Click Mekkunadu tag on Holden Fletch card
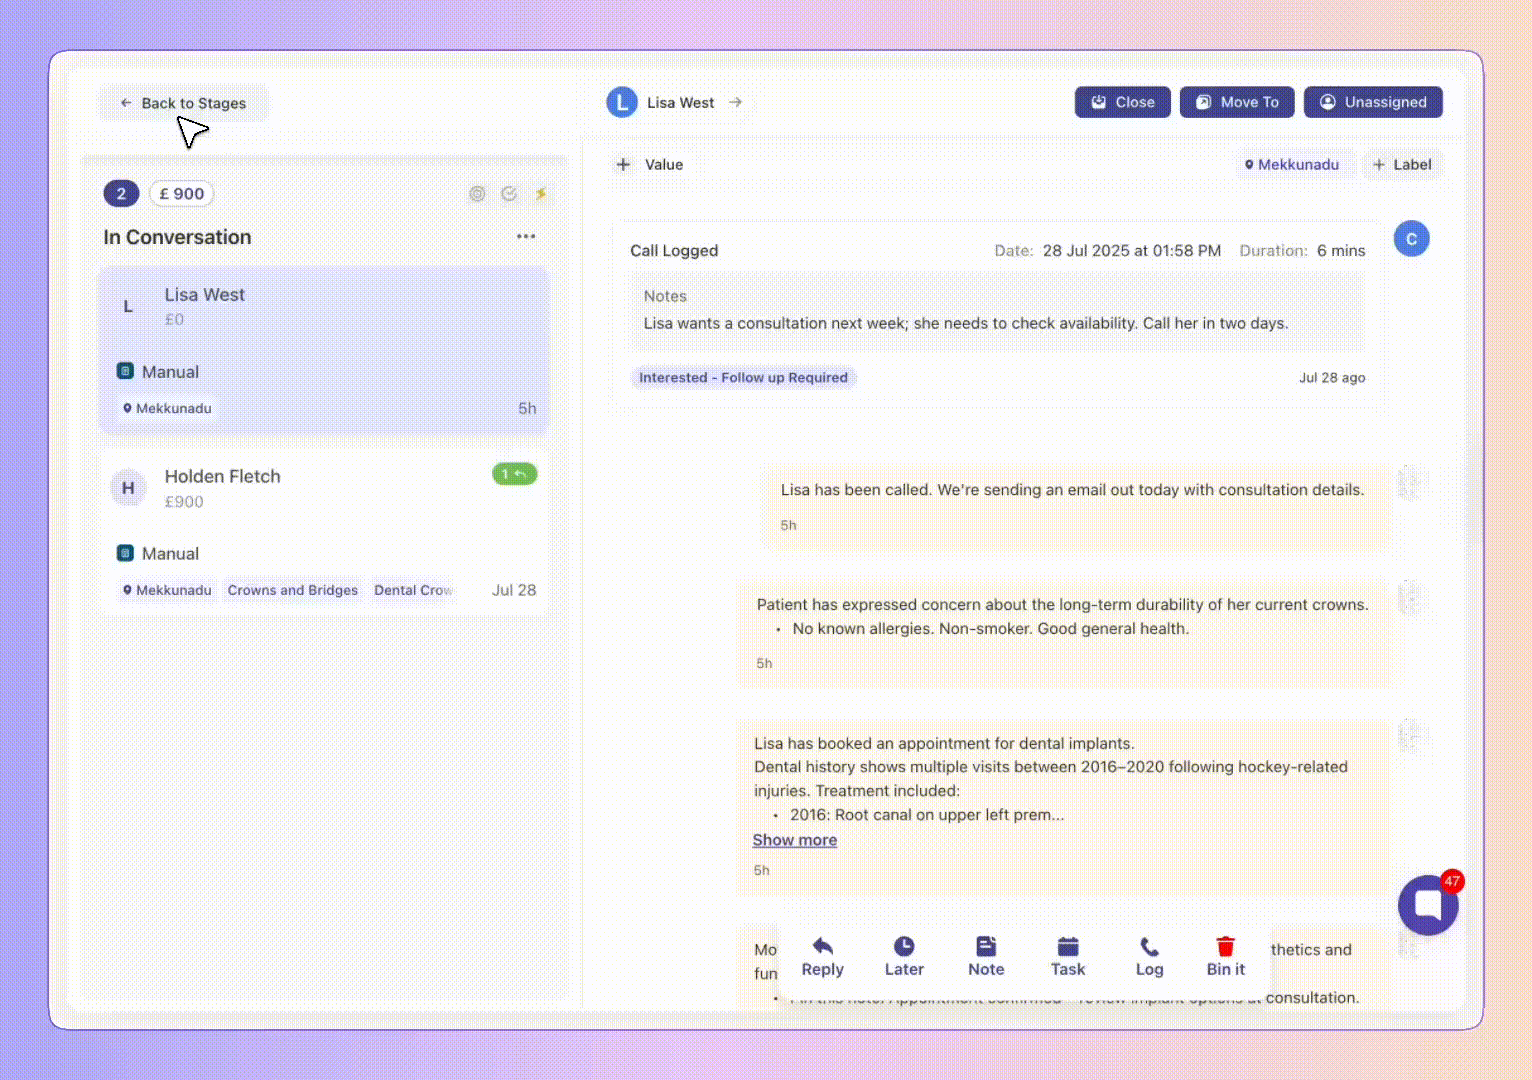1532x1080 pixels. 167,590
